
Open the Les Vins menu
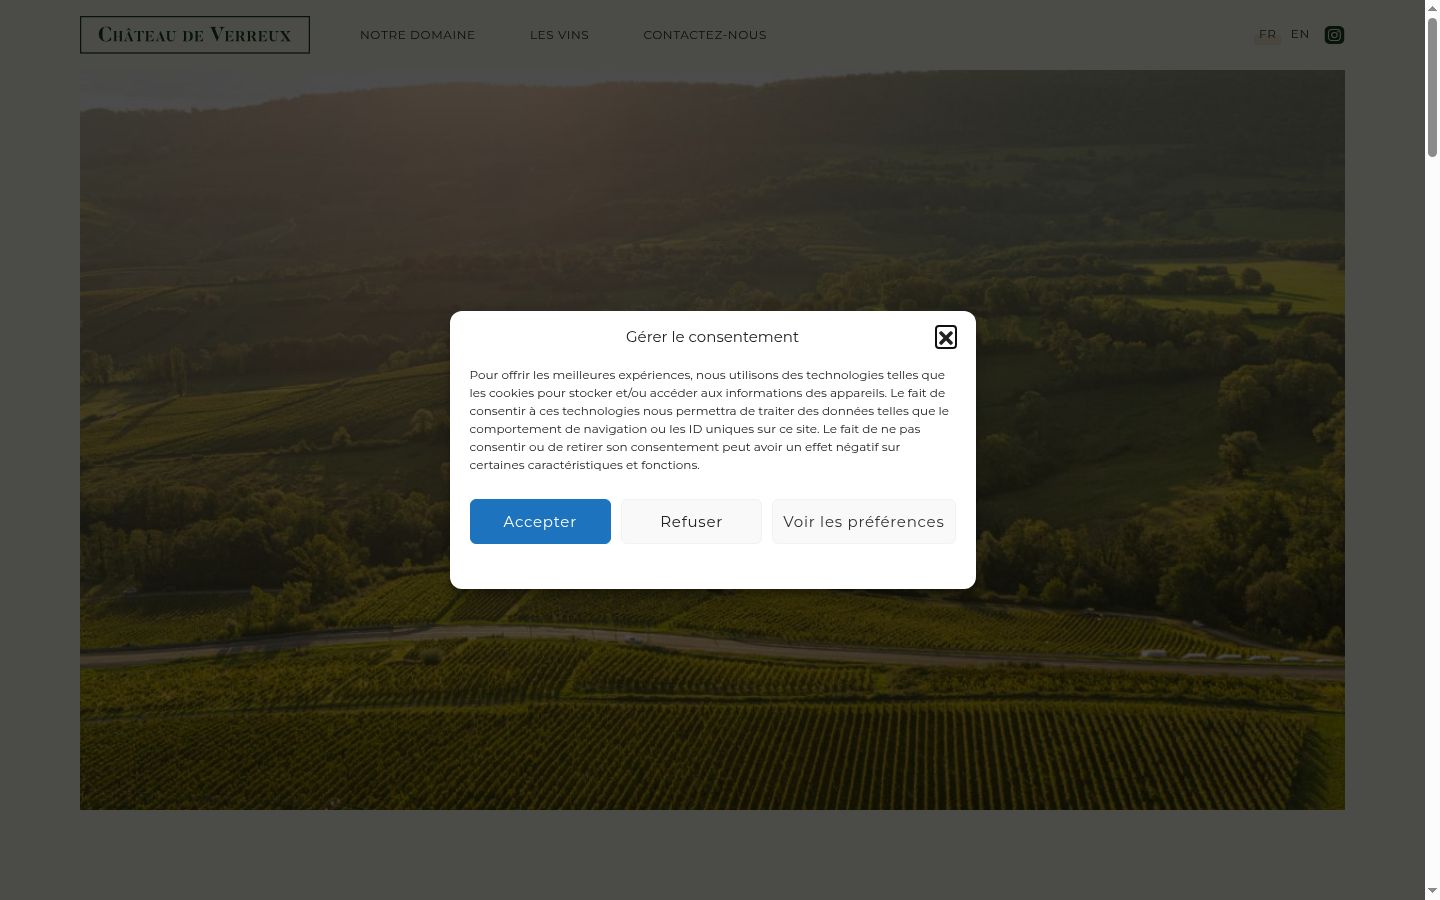[559, 35]
